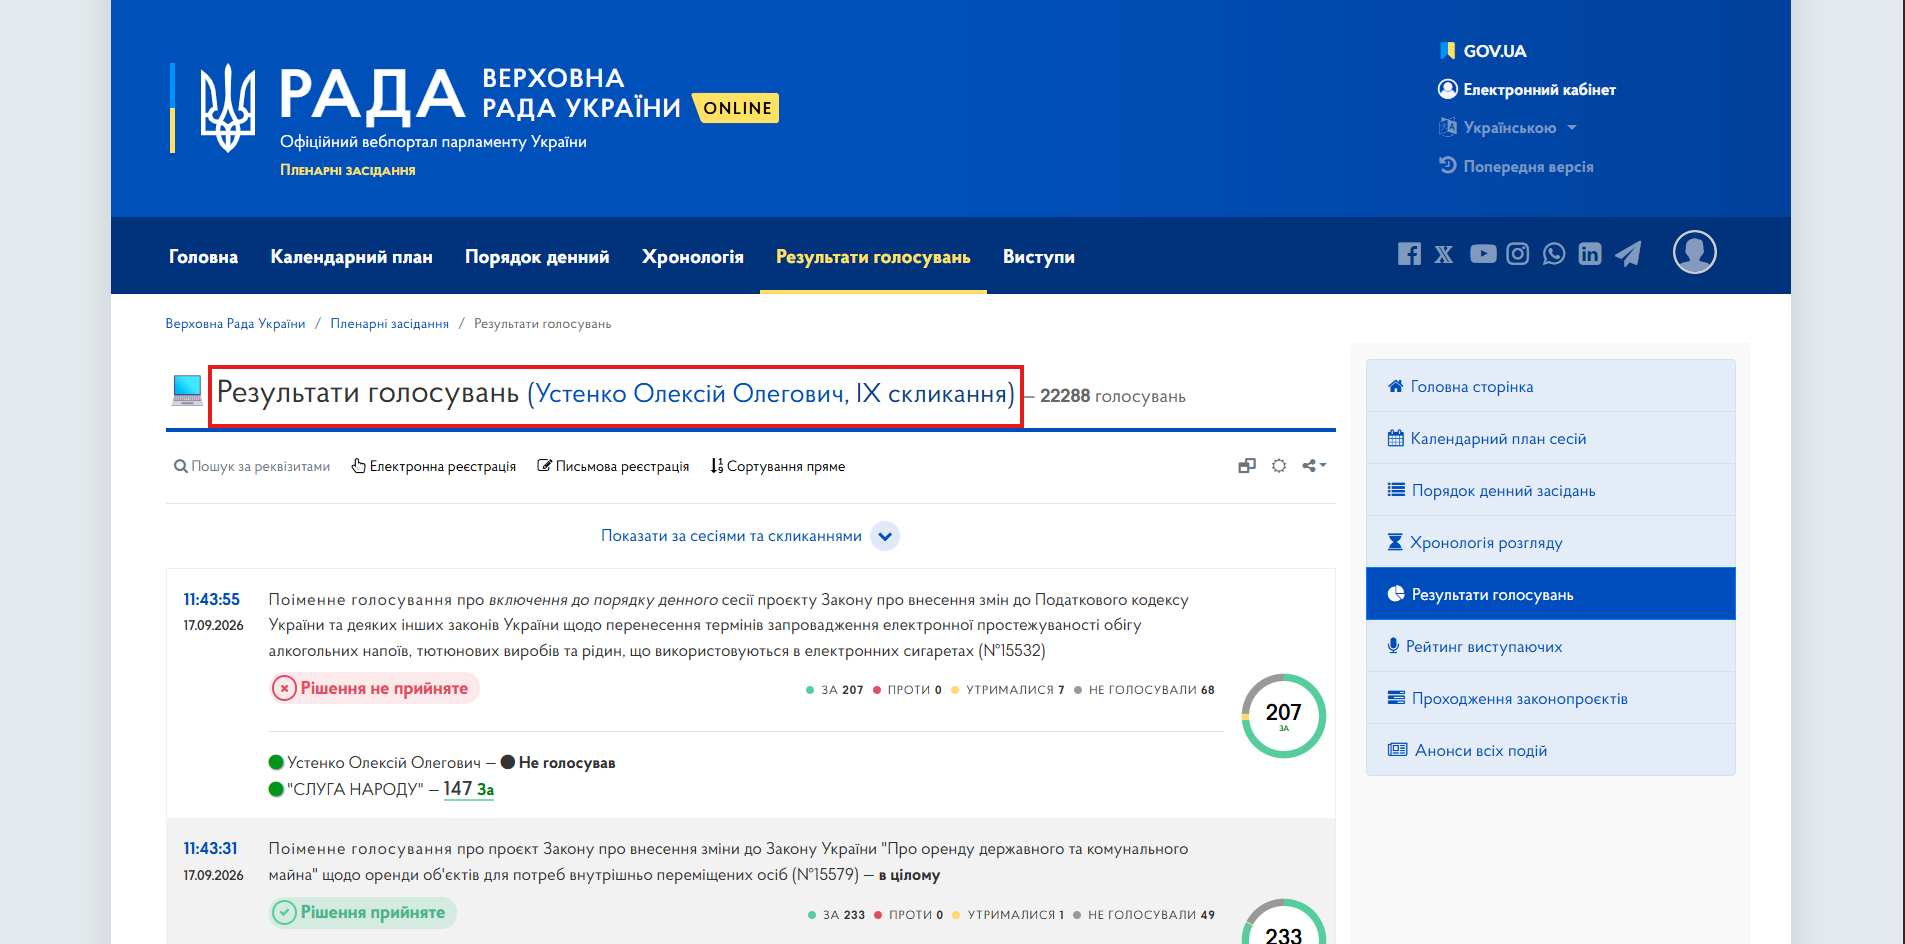This screenshot has width=1905, height=944.
Task: Open Порядок денний засідань in sidebar
Action: (x=1551, y=490)
